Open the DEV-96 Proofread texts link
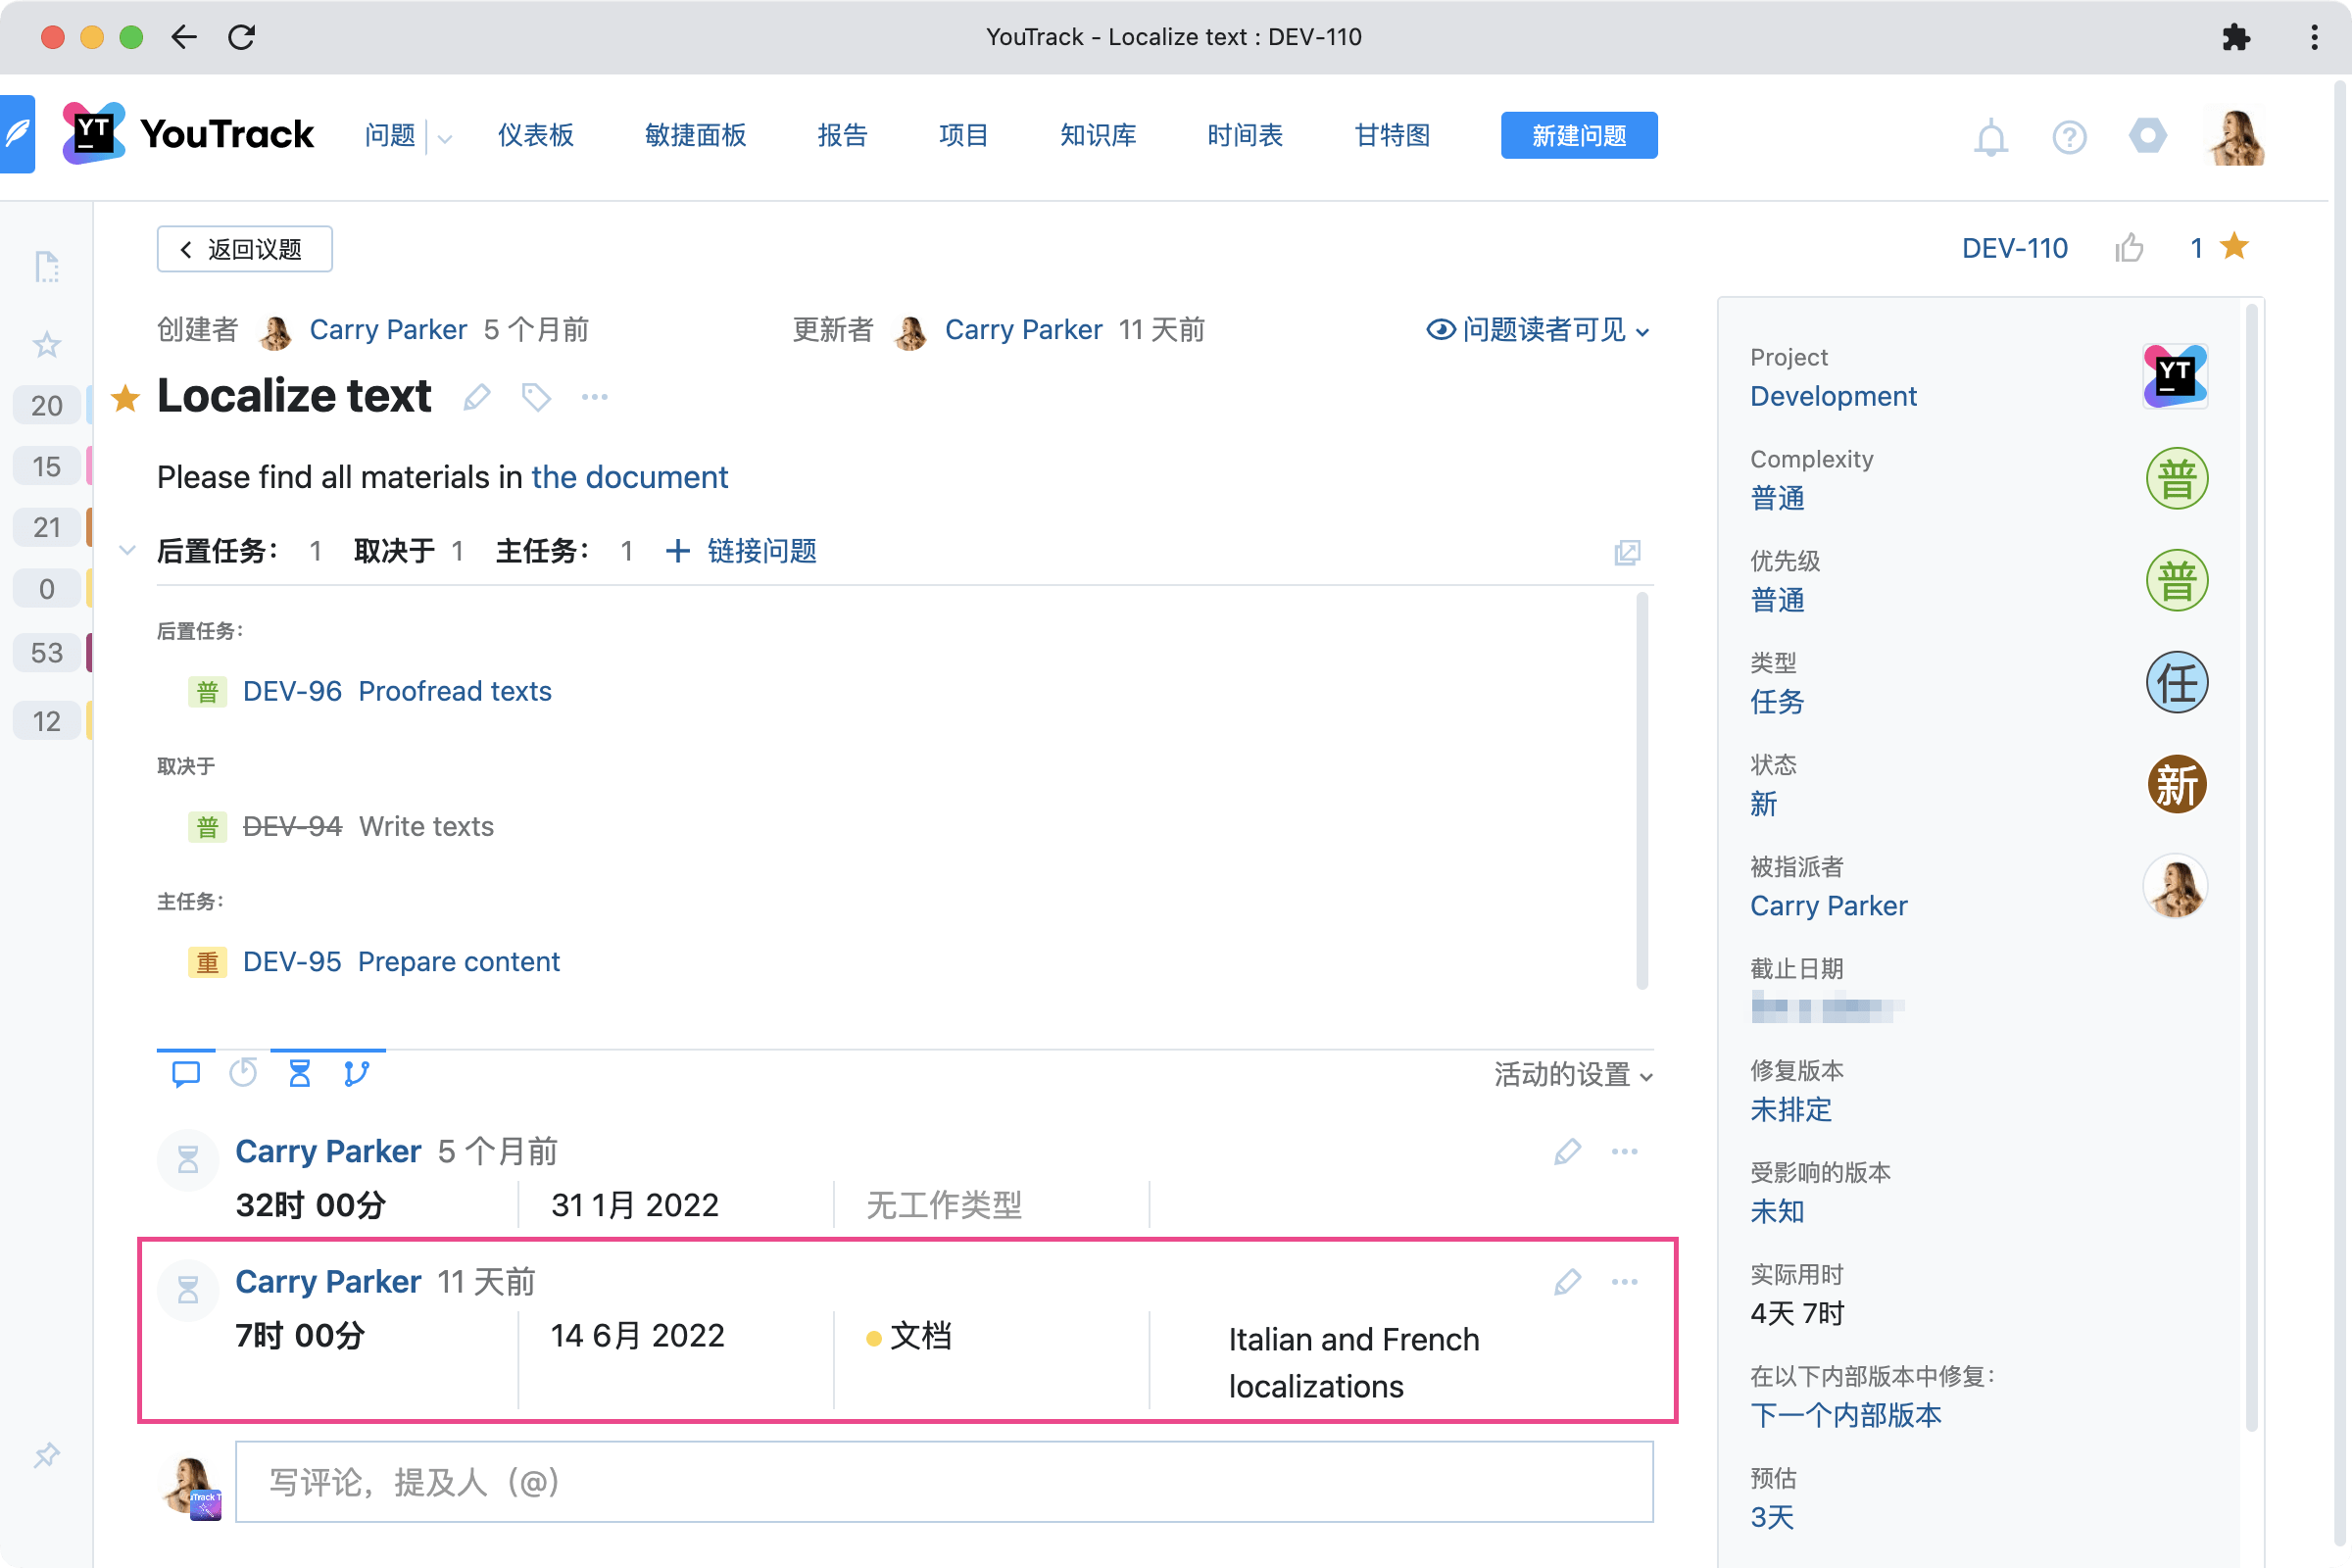The image size is (2352, 1568). [x=397, y=691]
